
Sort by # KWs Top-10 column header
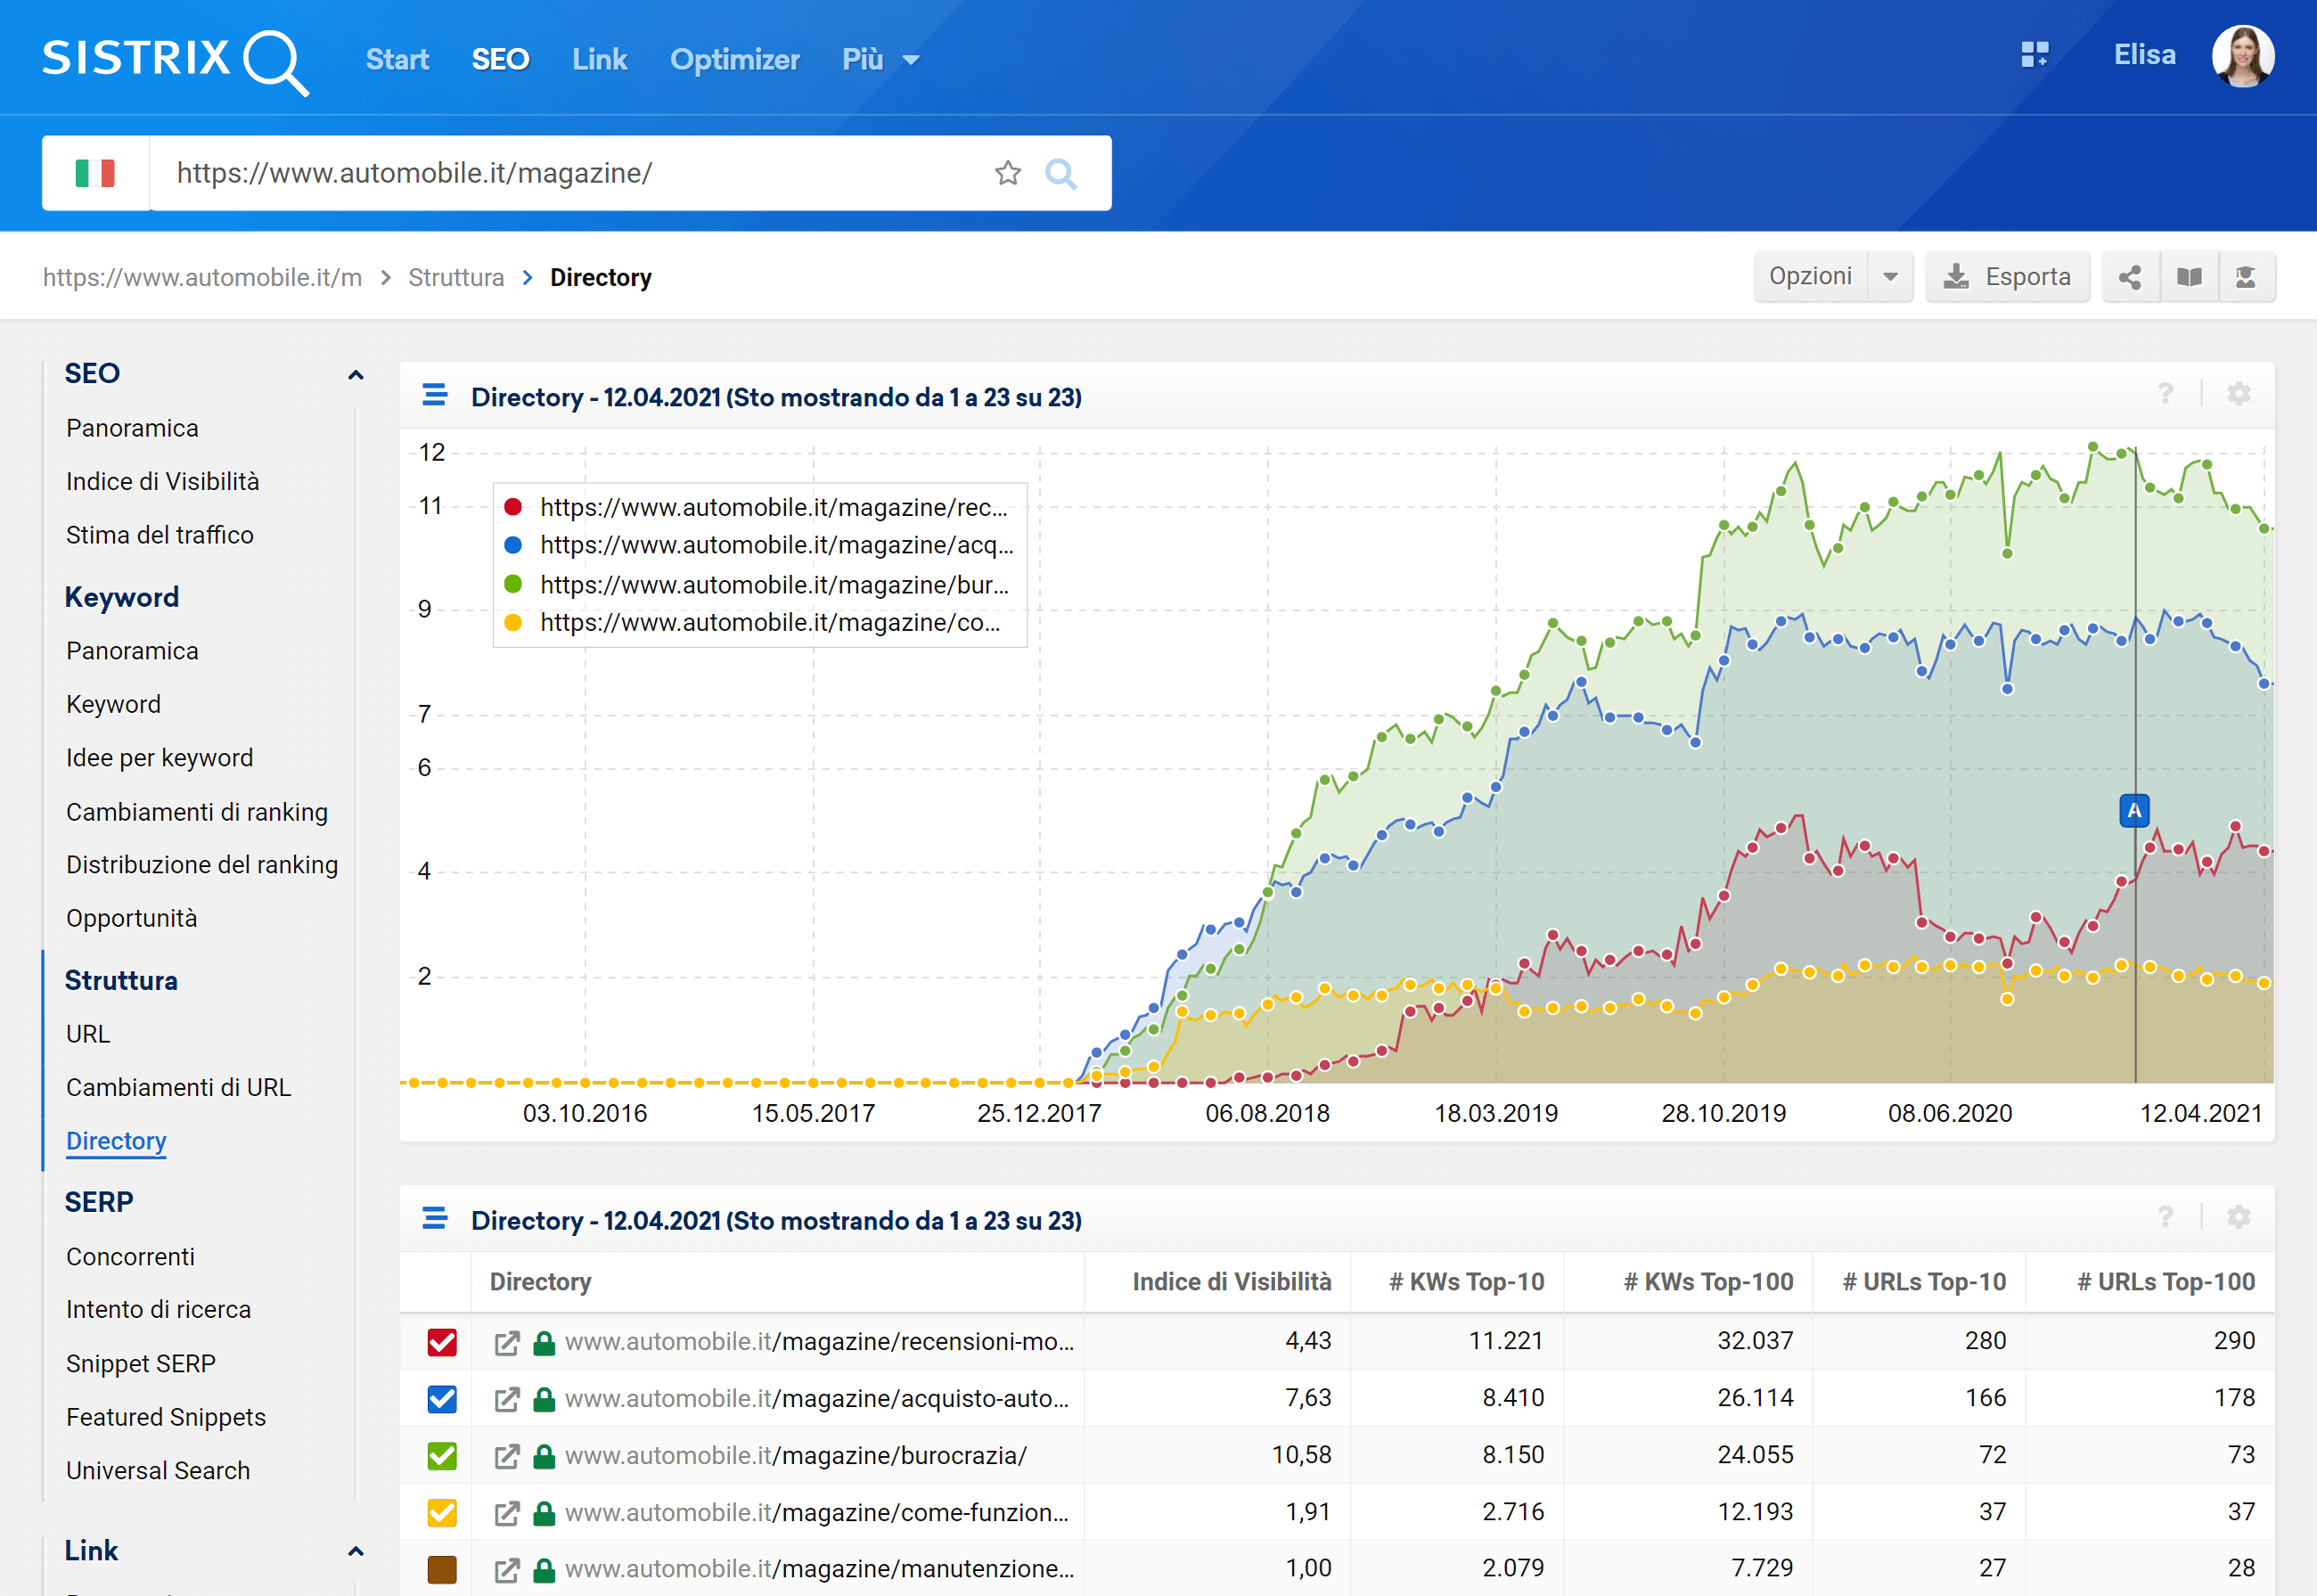(x=1467, y=1282)
